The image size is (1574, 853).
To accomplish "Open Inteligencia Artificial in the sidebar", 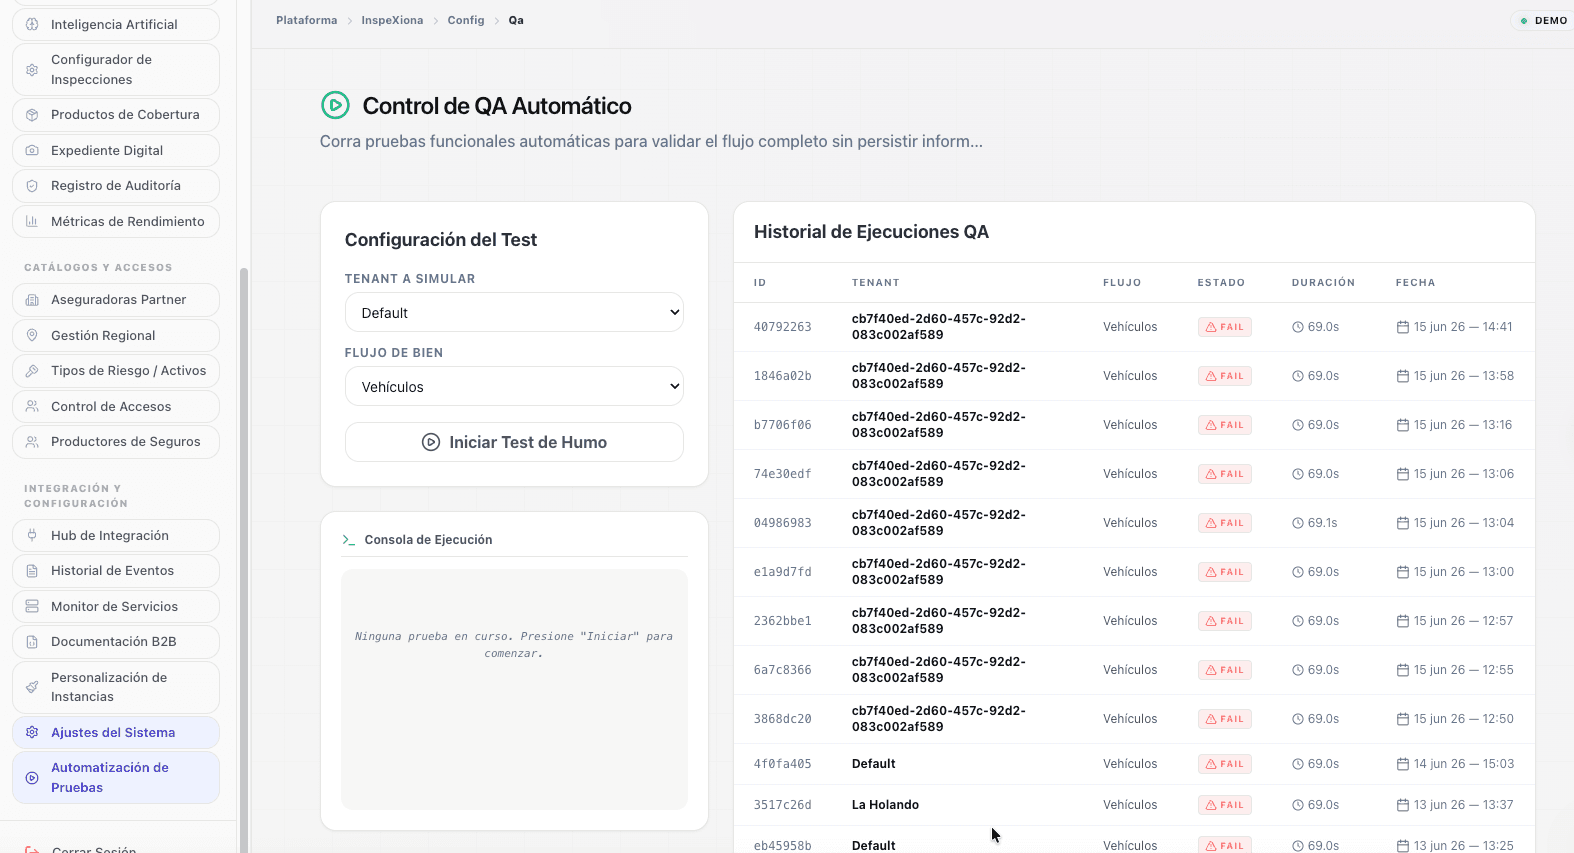I will 116,24.
